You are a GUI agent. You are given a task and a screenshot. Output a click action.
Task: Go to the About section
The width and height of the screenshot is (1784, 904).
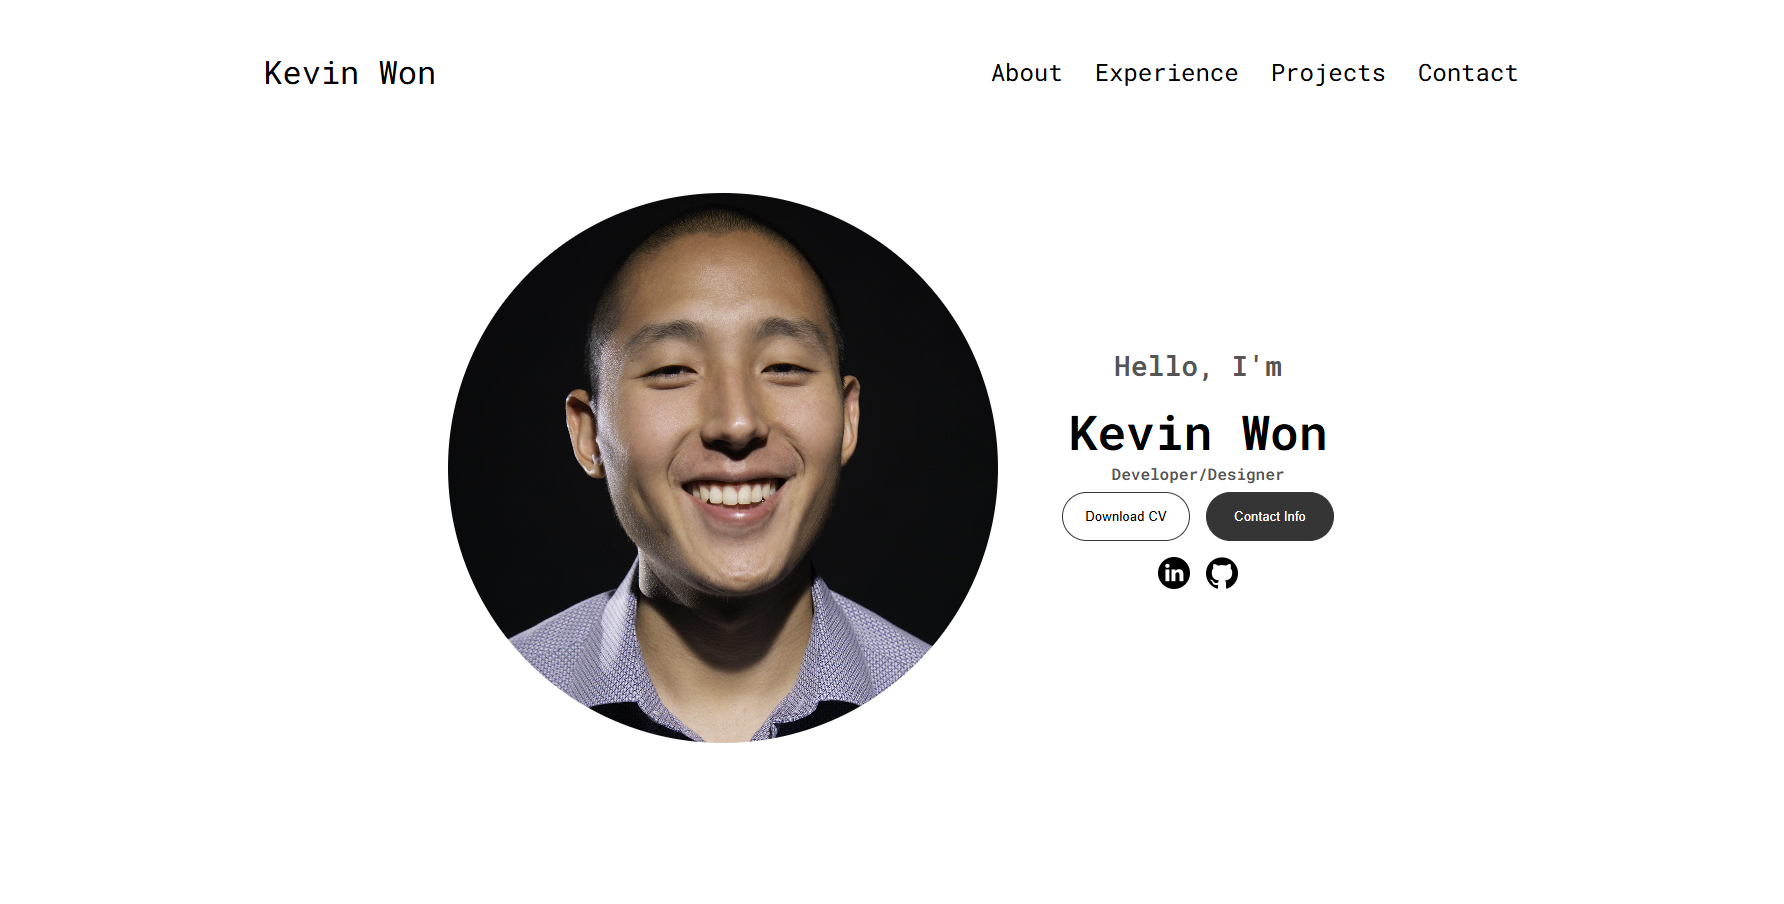coord(1026,73)
